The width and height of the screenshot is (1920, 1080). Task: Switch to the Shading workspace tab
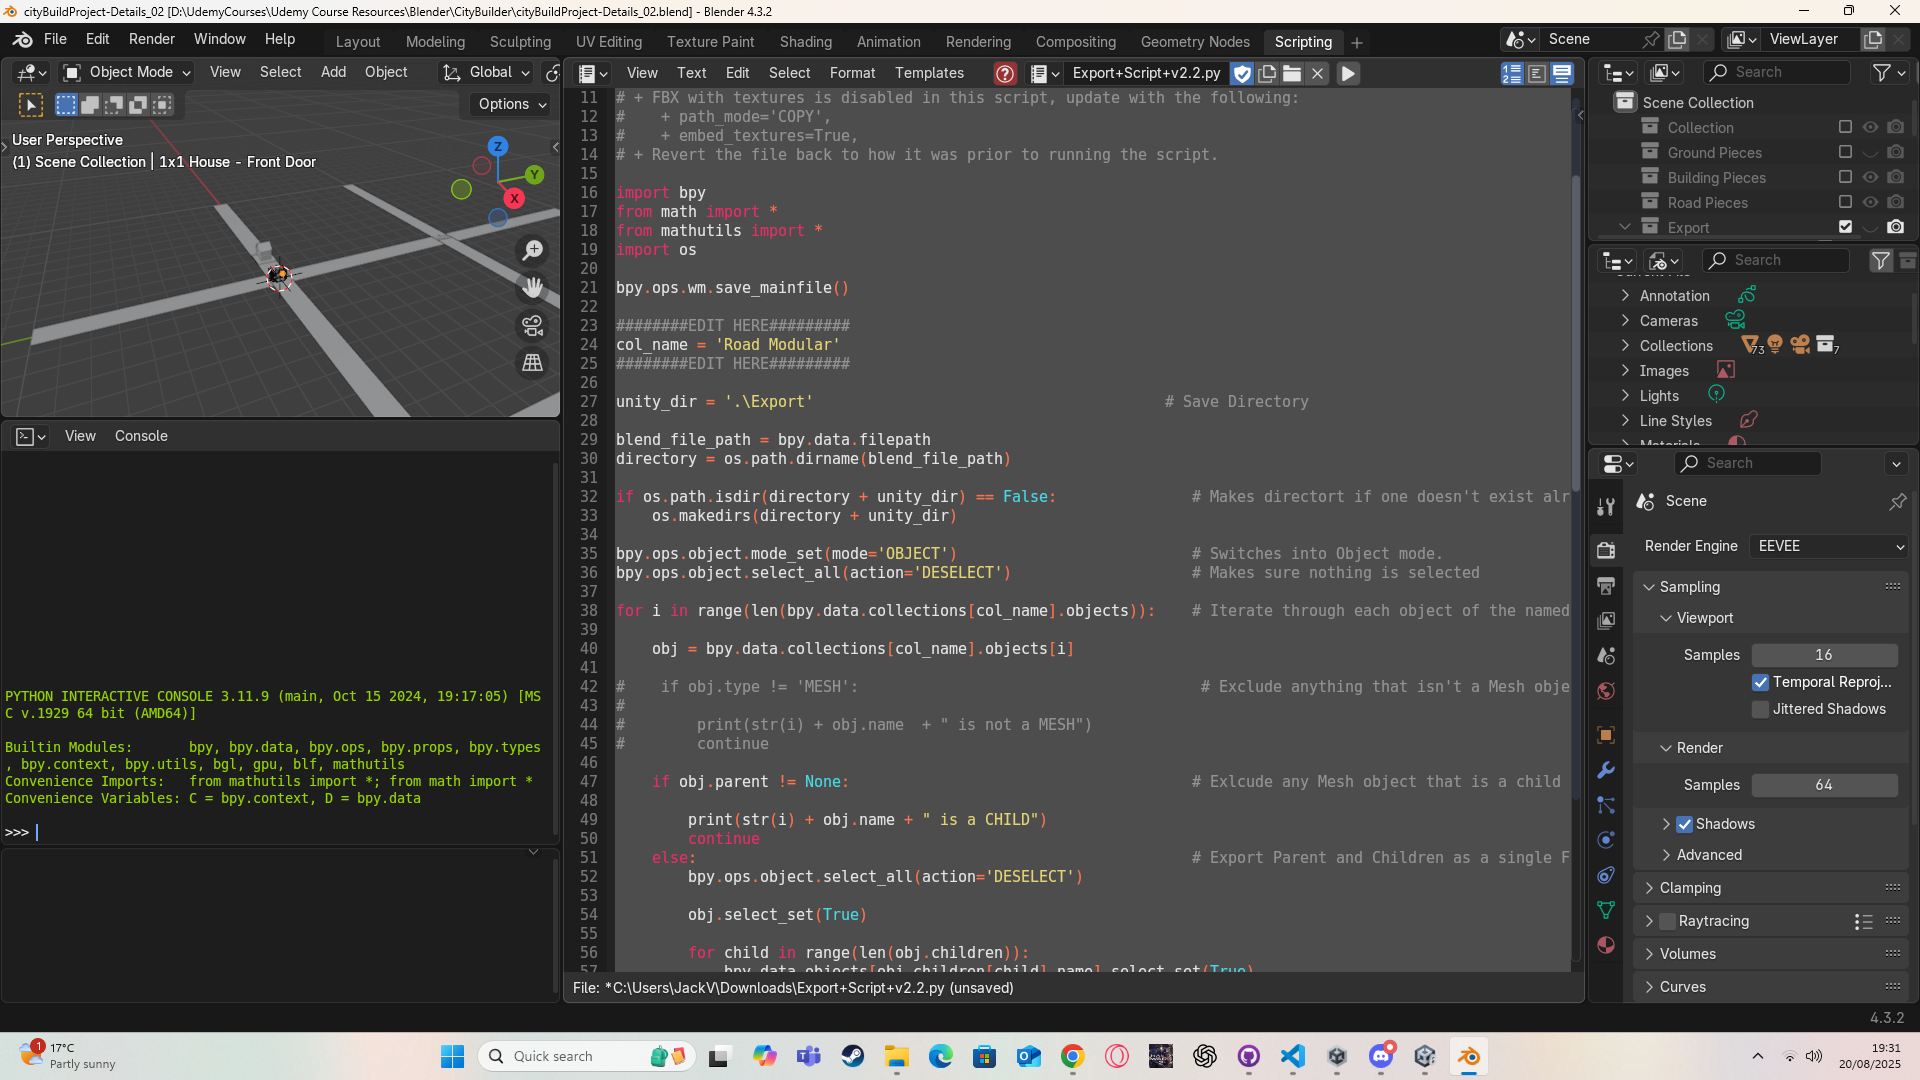pyautogui.click(x=806, y=42)
